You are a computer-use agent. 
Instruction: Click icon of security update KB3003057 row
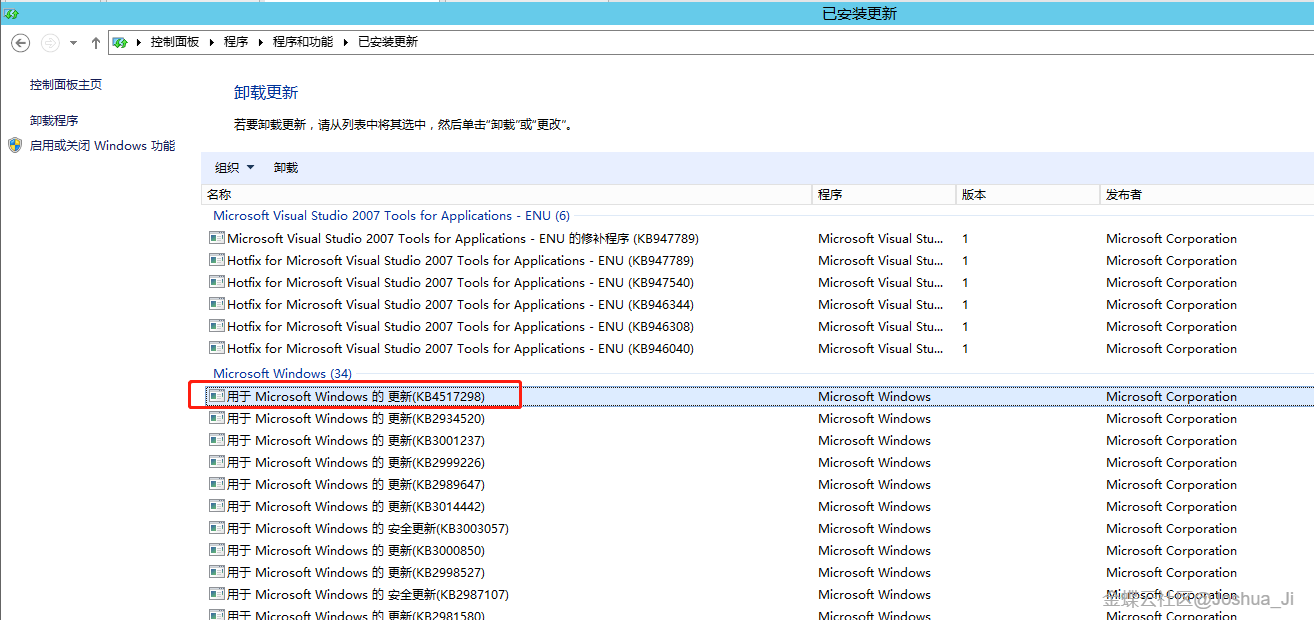[x=217, y=529]
